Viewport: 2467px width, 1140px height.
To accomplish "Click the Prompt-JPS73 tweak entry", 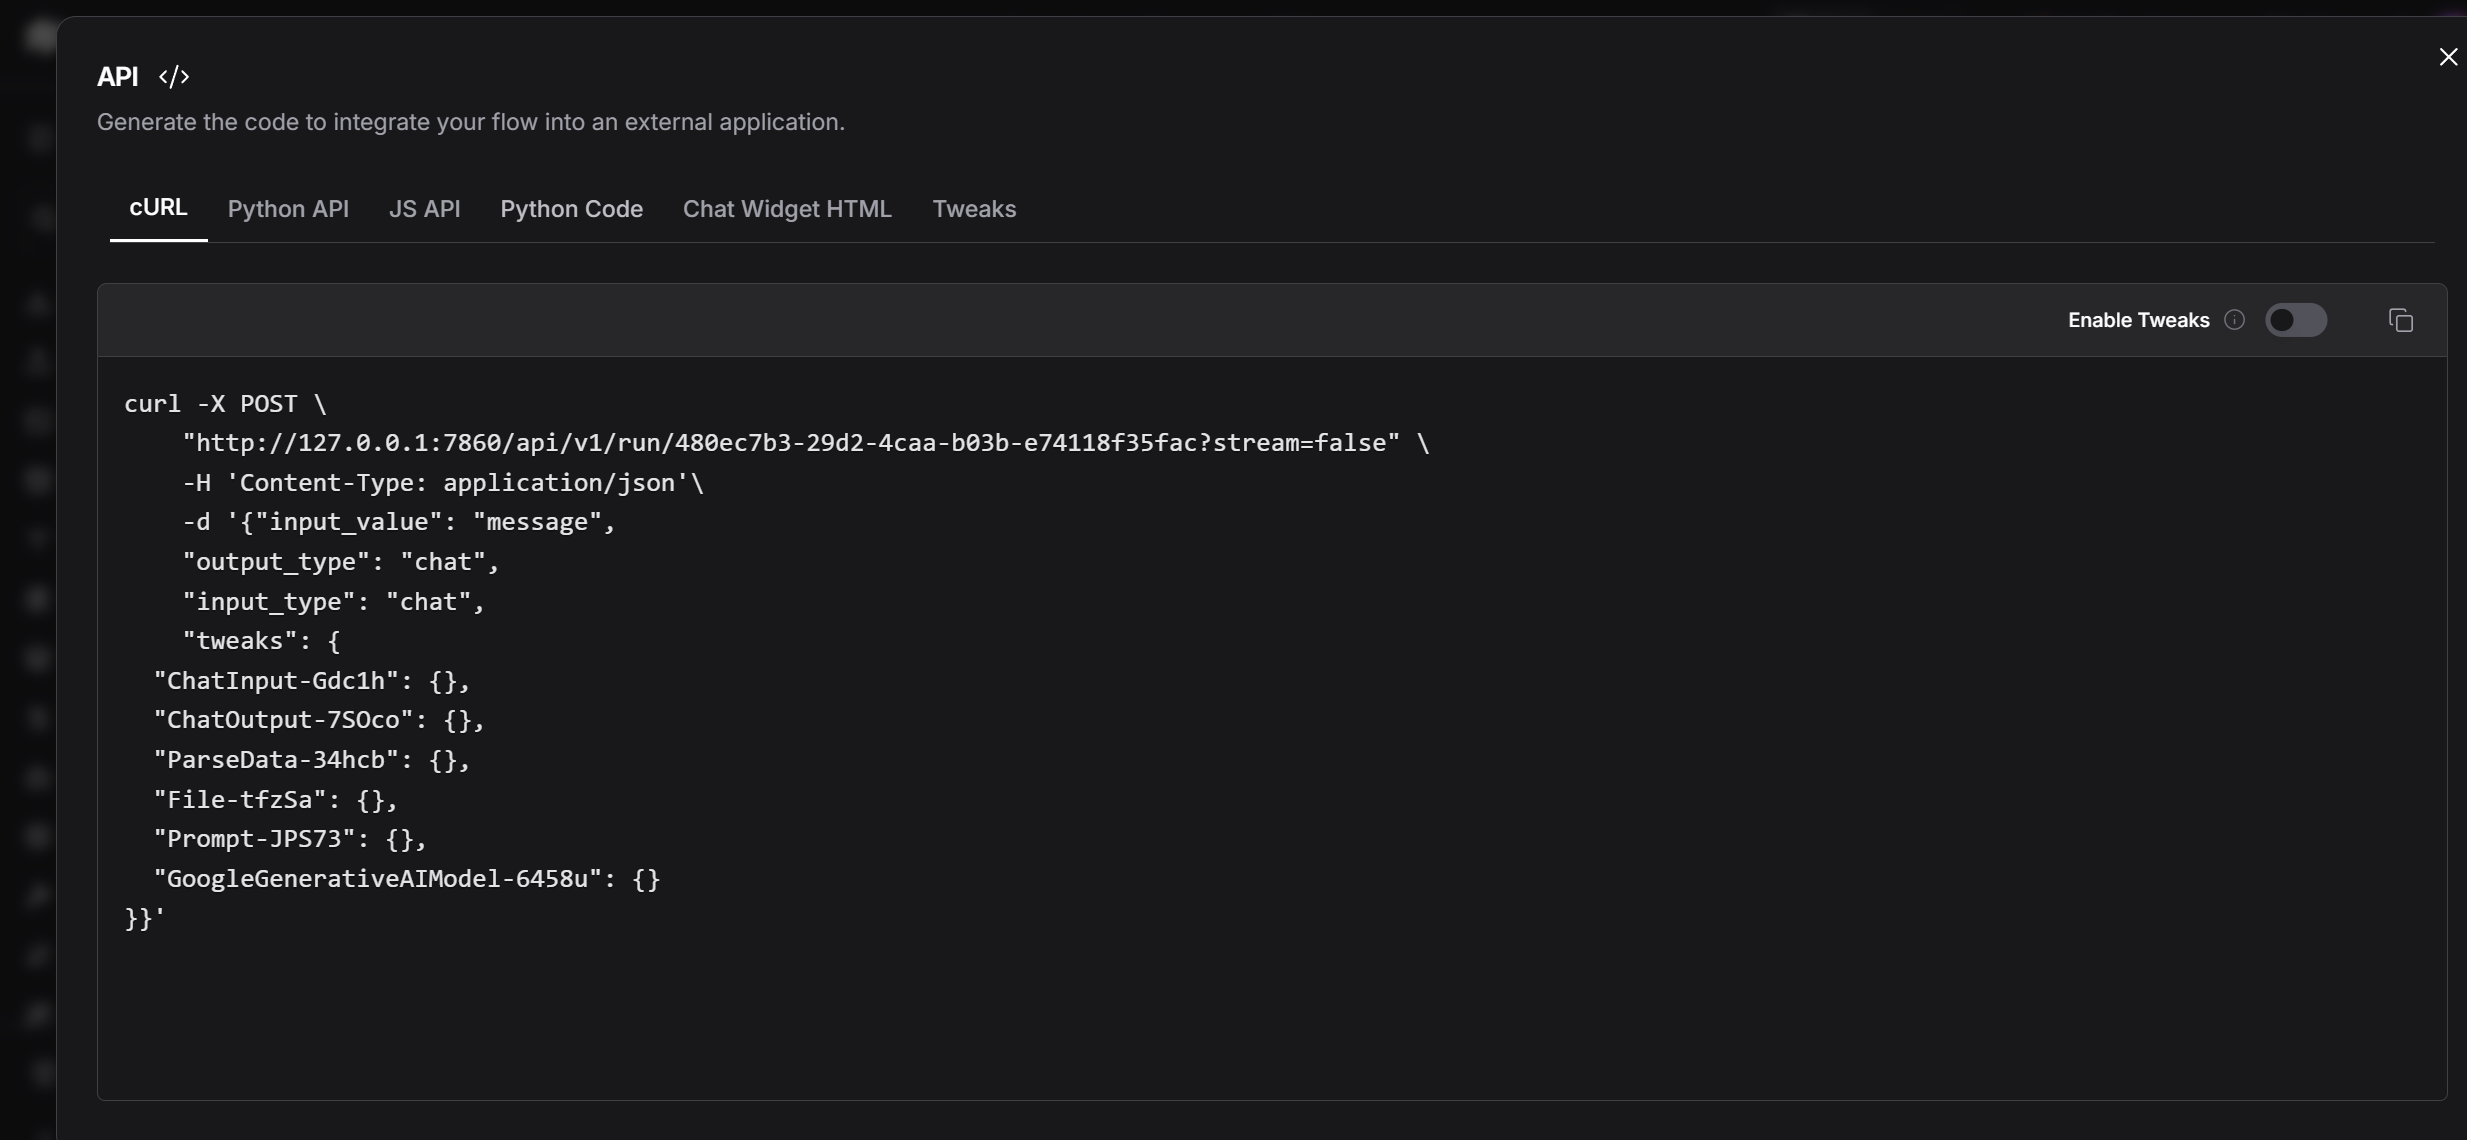I will pos(290,839).
